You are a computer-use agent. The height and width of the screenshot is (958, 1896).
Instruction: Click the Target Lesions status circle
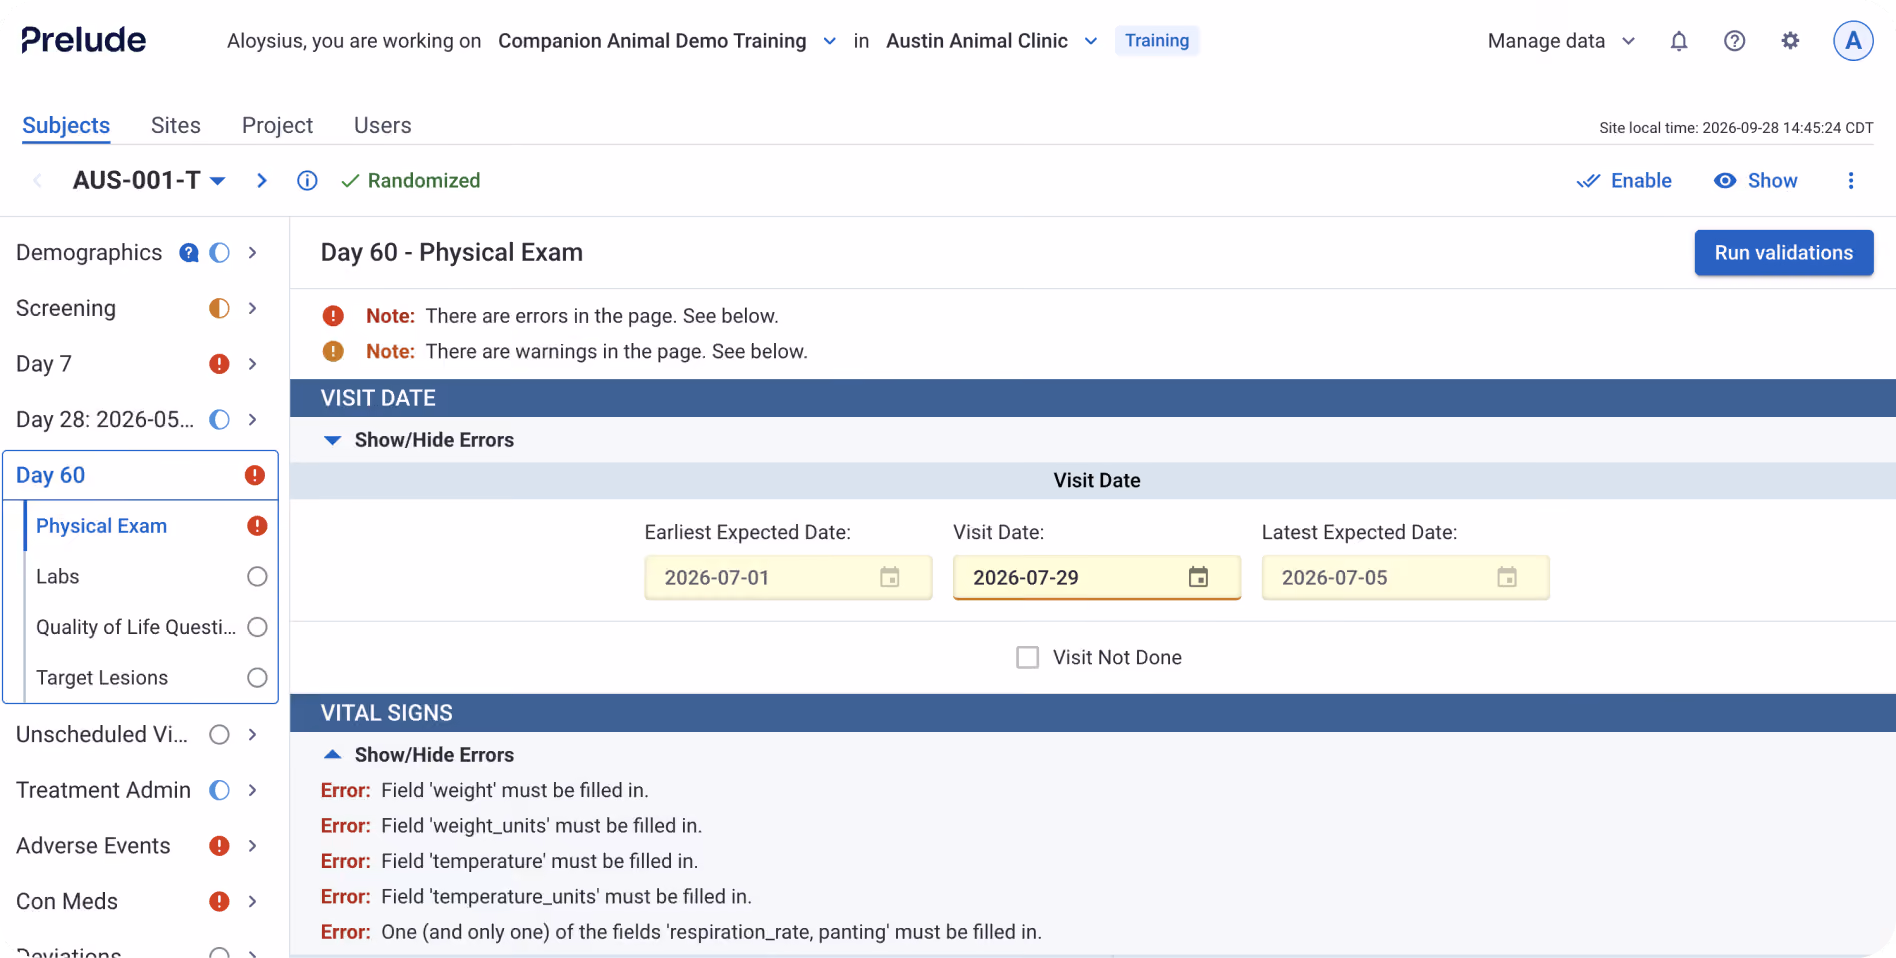tap(257, 678)
